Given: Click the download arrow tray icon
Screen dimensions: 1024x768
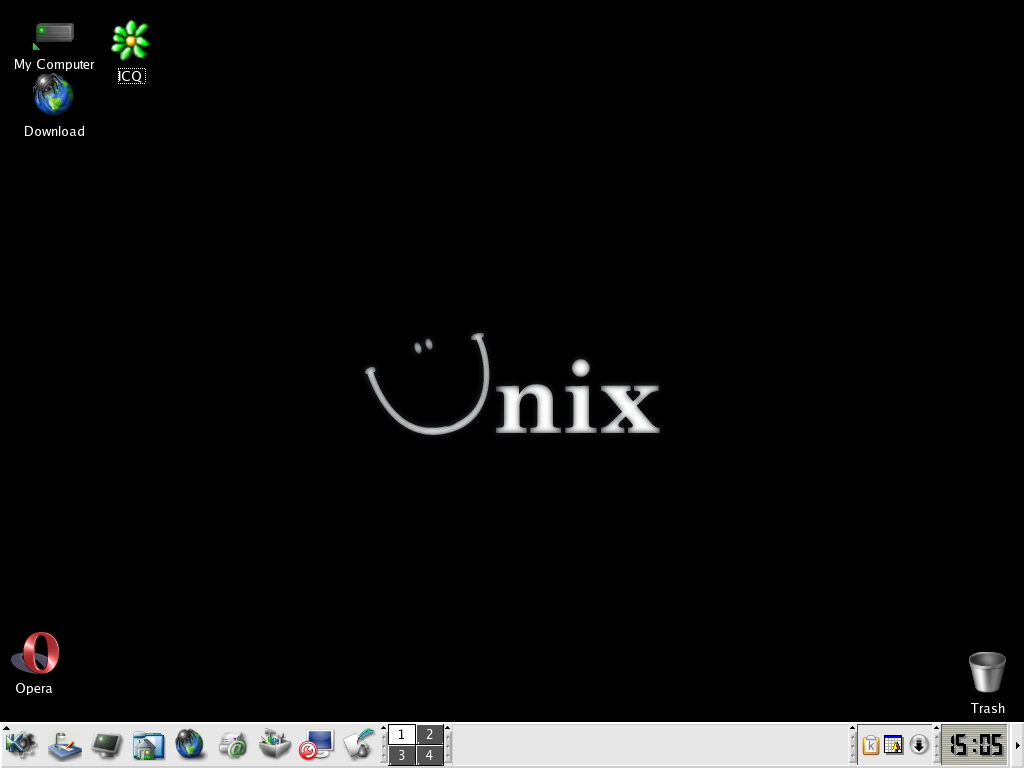Looking at the screenshot, I should click(x=918, y=745).
